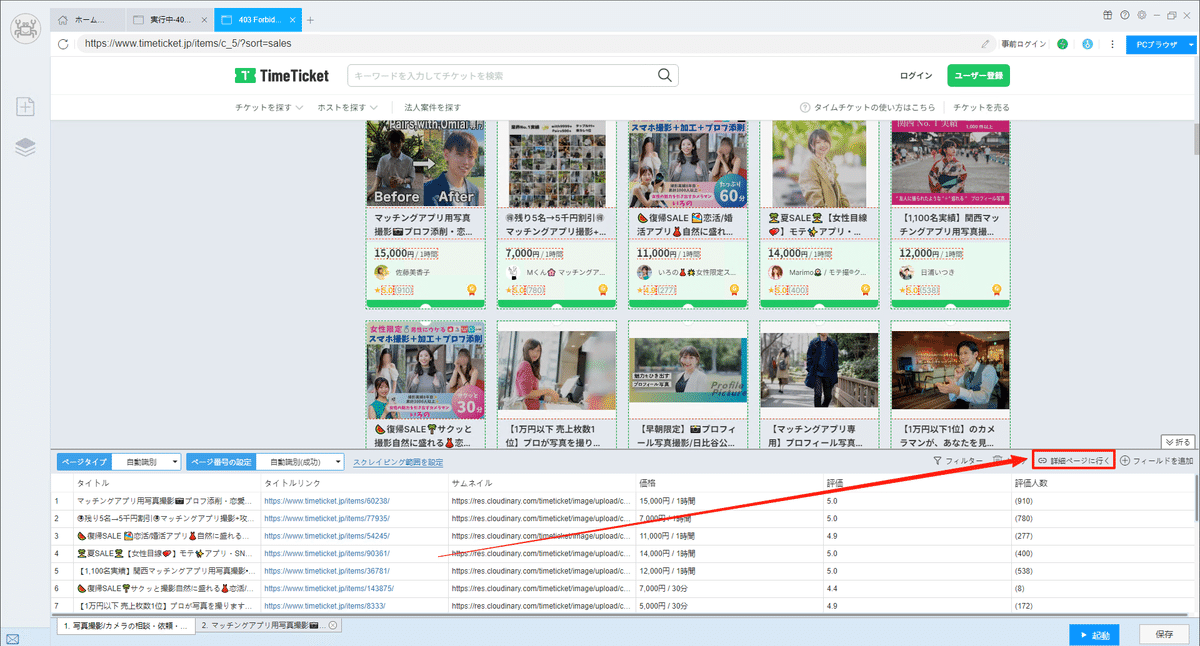This screenshot has width=1200, height=646.
Task: Click the home icon on ホーム tab
Action: point(63,19)
